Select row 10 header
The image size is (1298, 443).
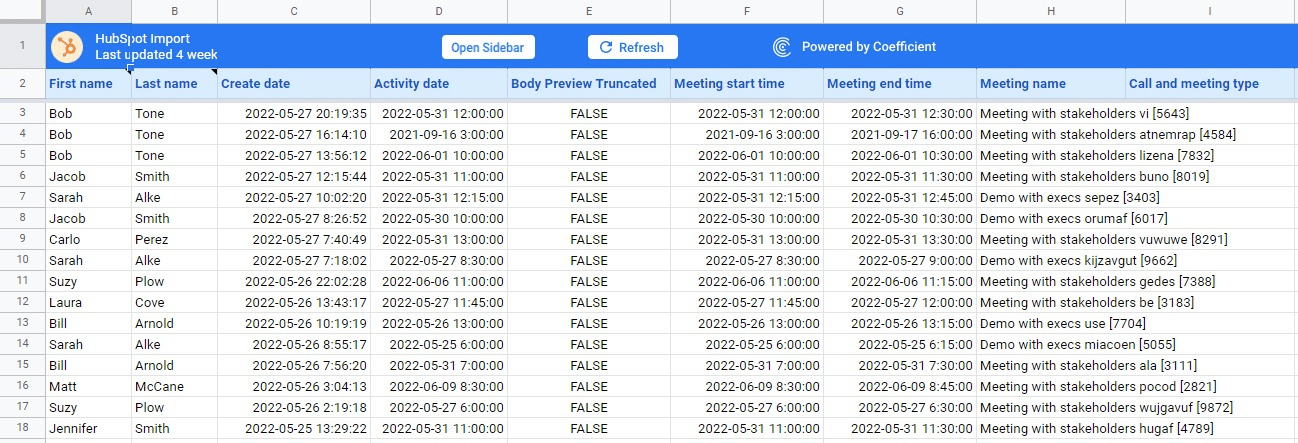pos(22,260)
